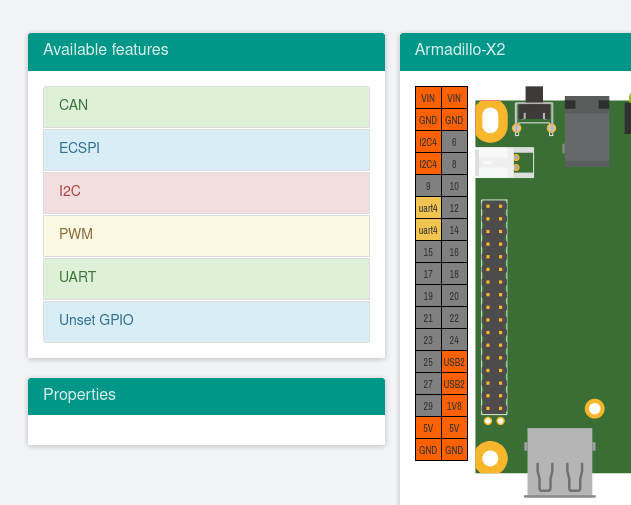This screenshot has height=505, width=631.
Task: Click the uart4 pin beside pin 14
Action: (428, 230)
